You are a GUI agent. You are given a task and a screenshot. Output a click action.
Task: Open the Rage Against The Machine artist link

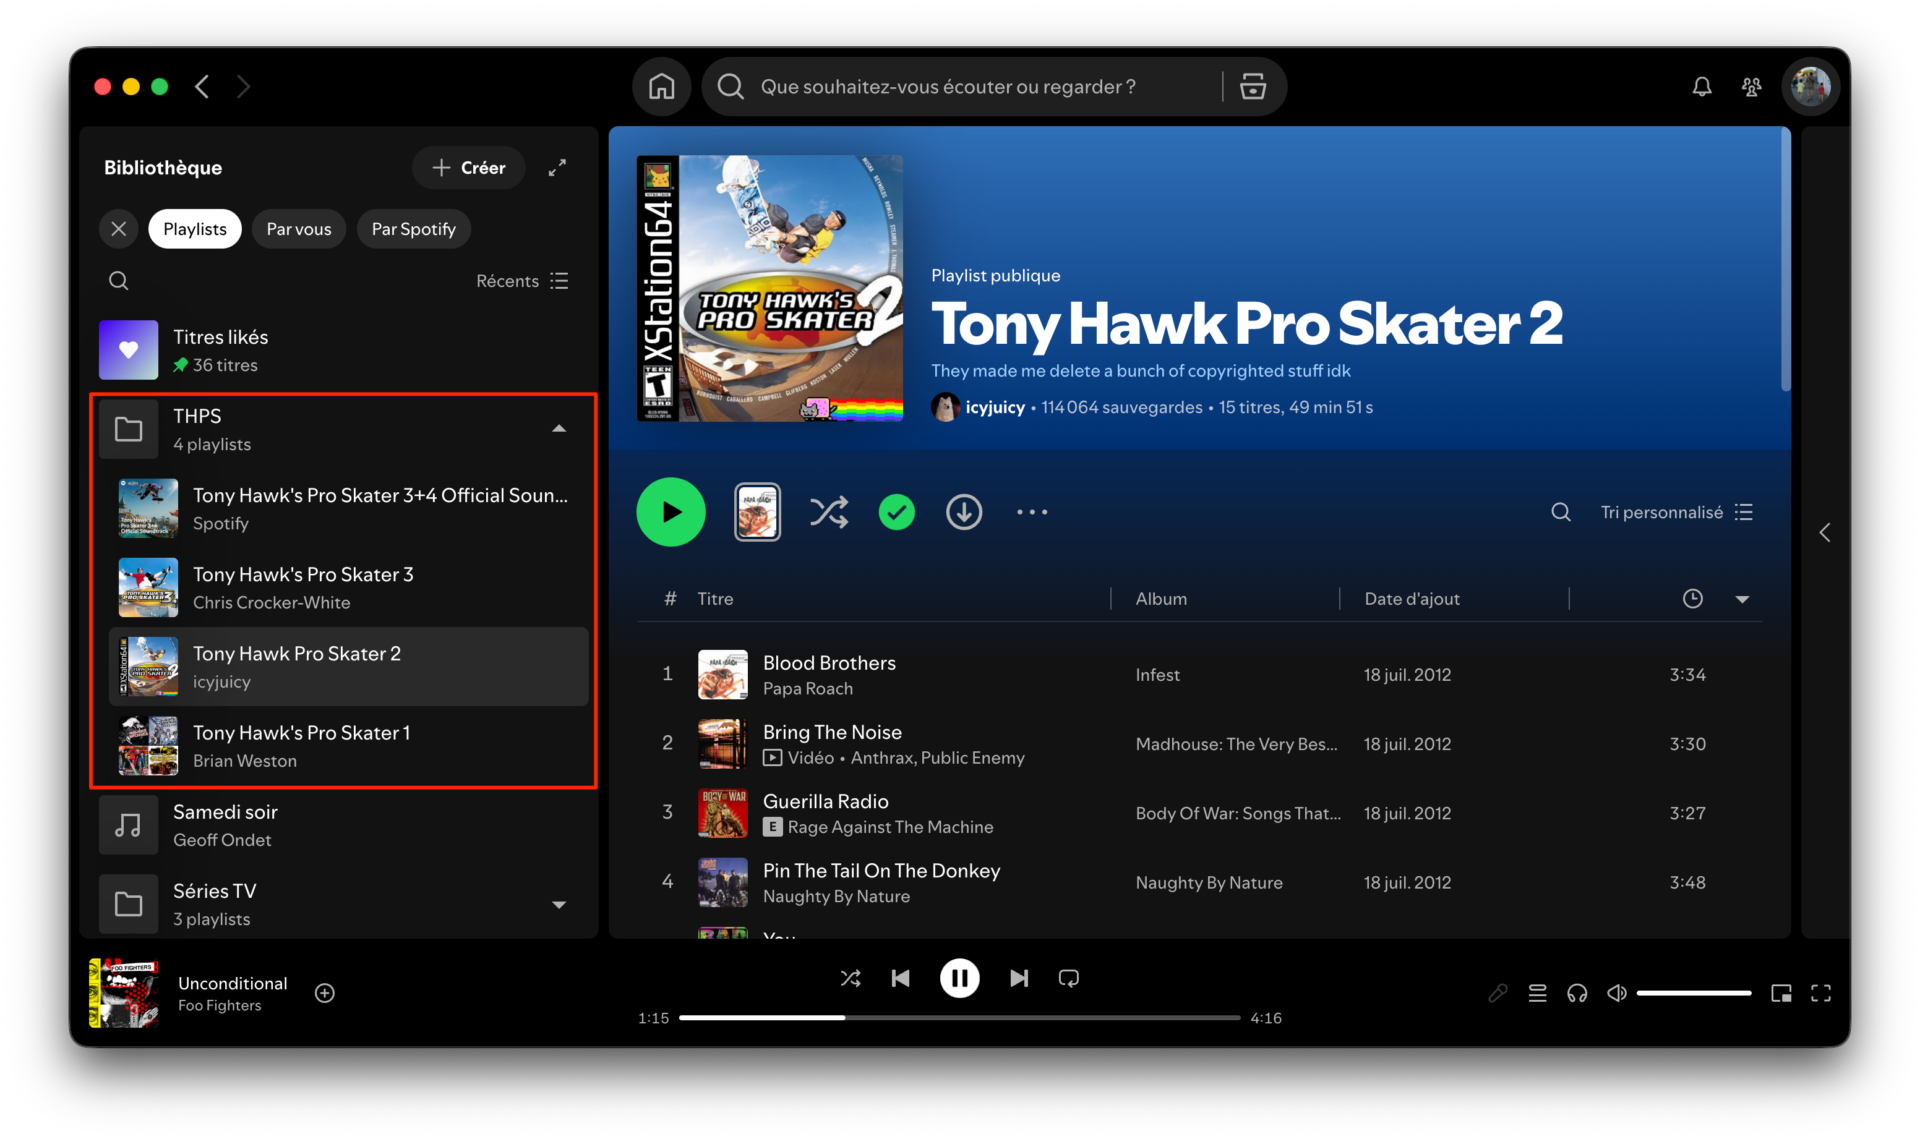(x=890, y=827)
